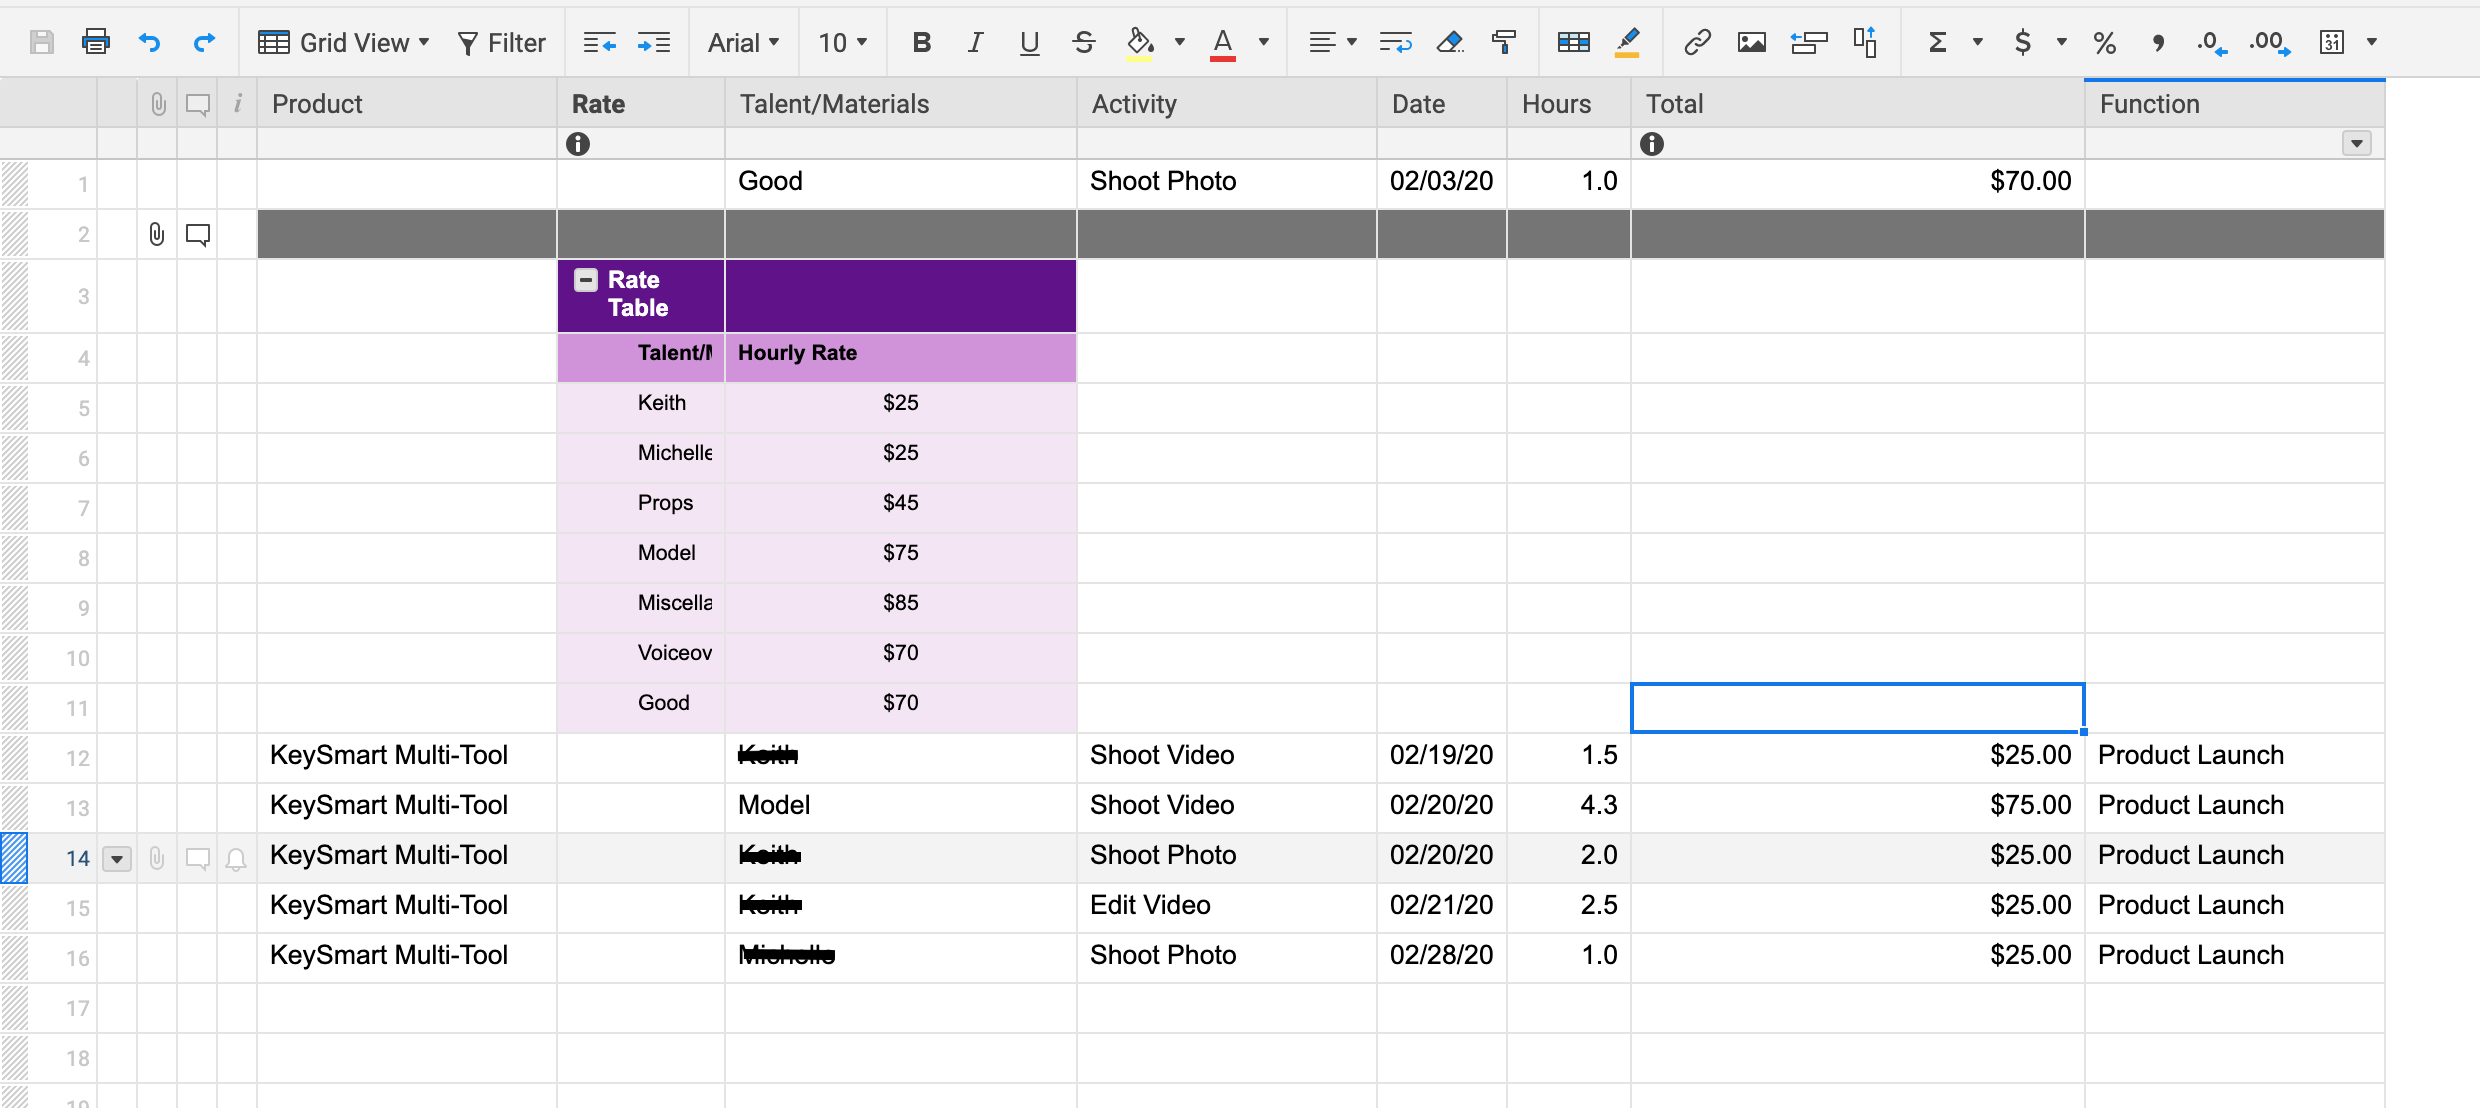Click the info icon under the Total column
The width and height of the screenshot is (2480, 1108).
click(x=1652, y=144)
